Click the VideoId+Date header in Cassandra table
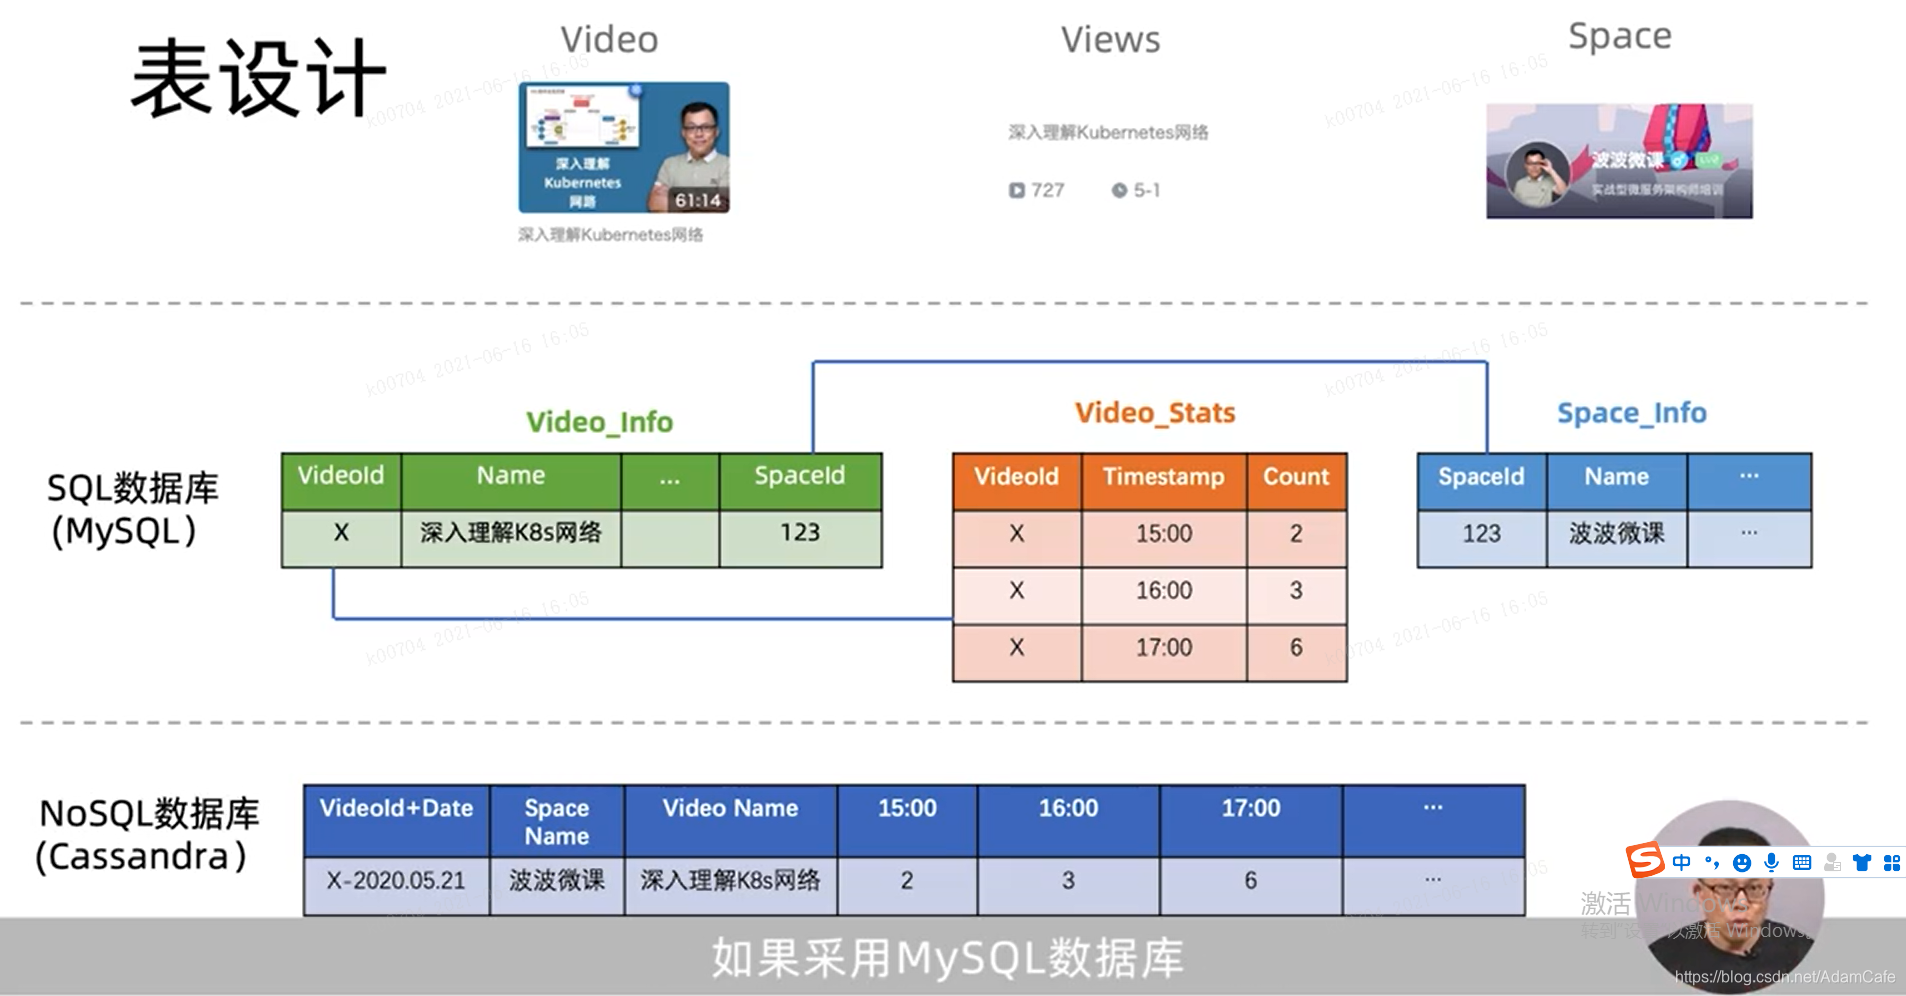 coord(396,820)
